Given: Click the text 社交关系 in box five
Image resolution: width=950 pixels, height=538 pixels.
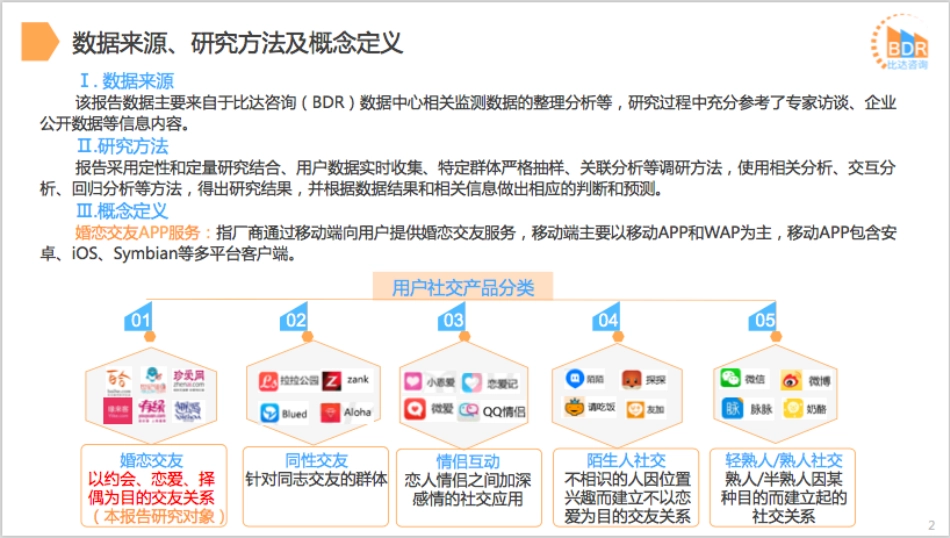Looking at the screenshot, I should point(783,516).
